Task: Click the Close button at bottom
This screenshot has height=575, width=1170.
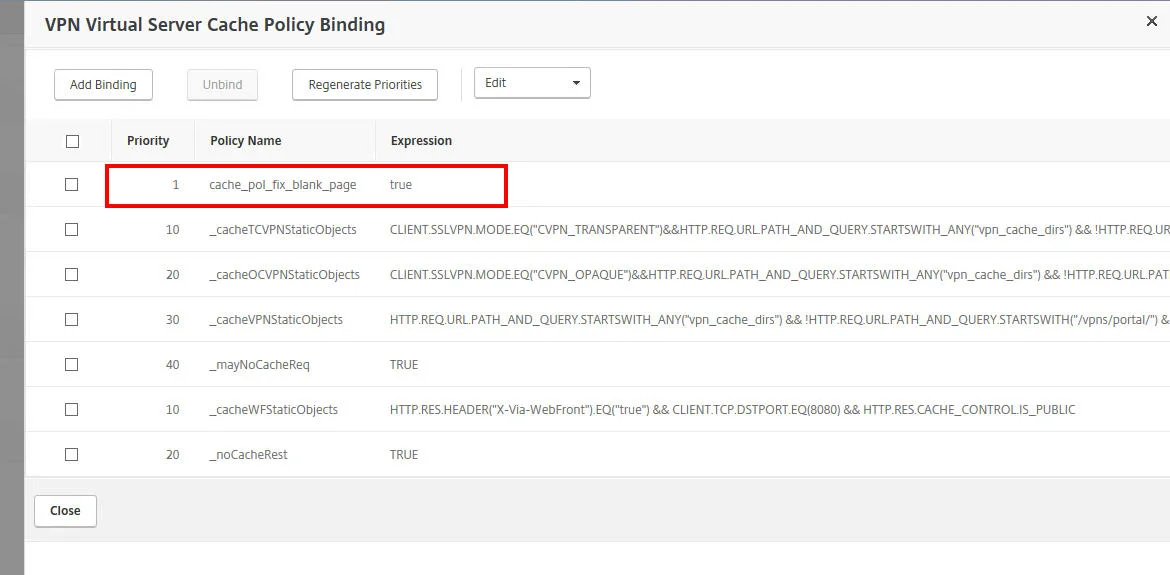Action: pyautogui.click(x=65, y=511)
